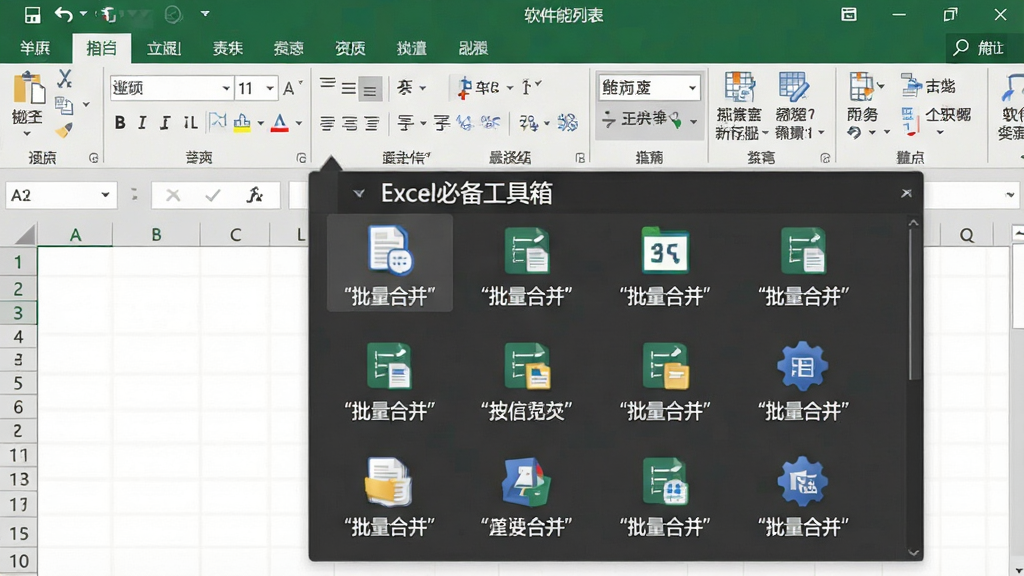Open the ribbon tab labeled 资质
1024x576 pixels.
[350, 48]
